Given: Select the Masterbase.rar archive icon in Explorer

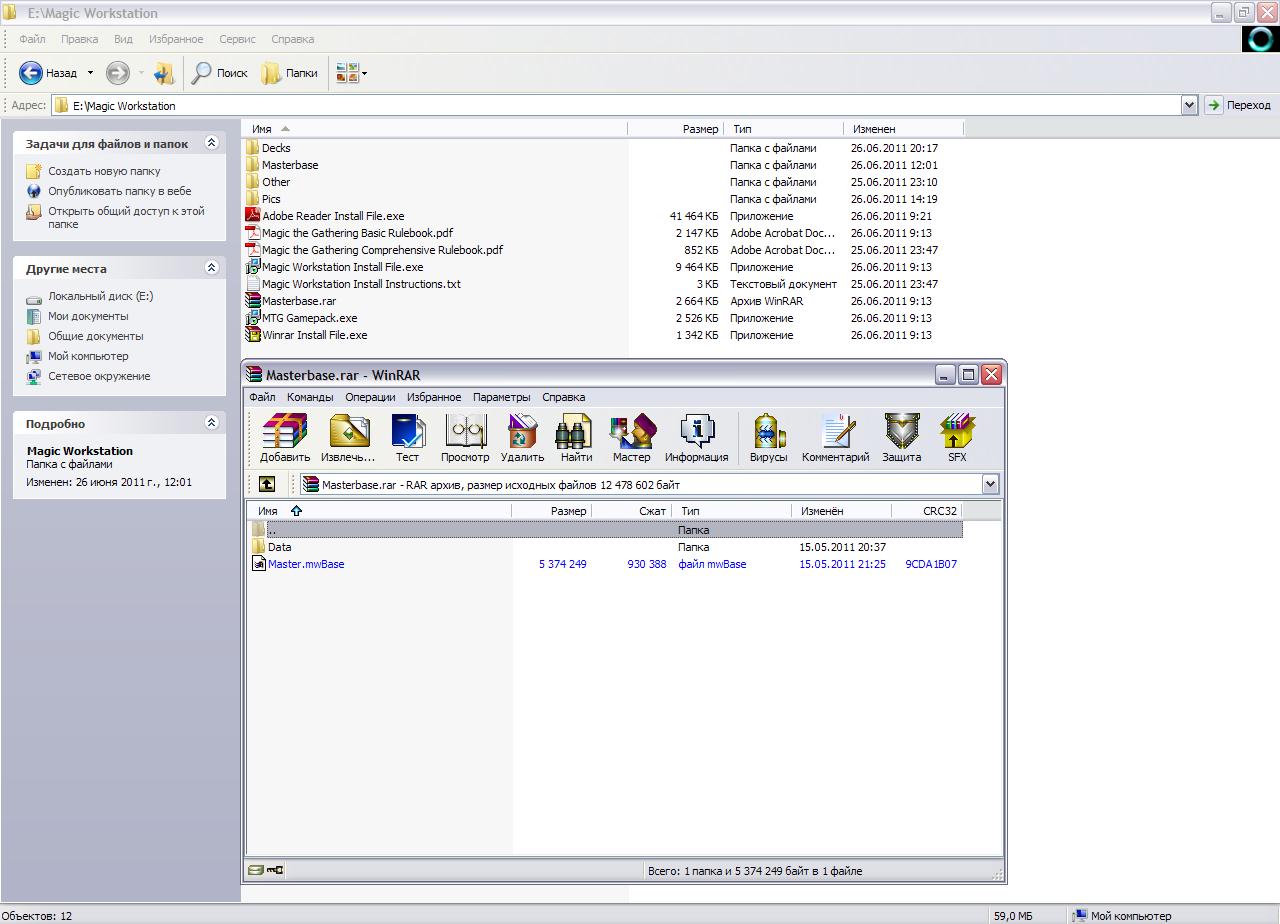Looking at the screenshot, I should (x=253, y=301).
